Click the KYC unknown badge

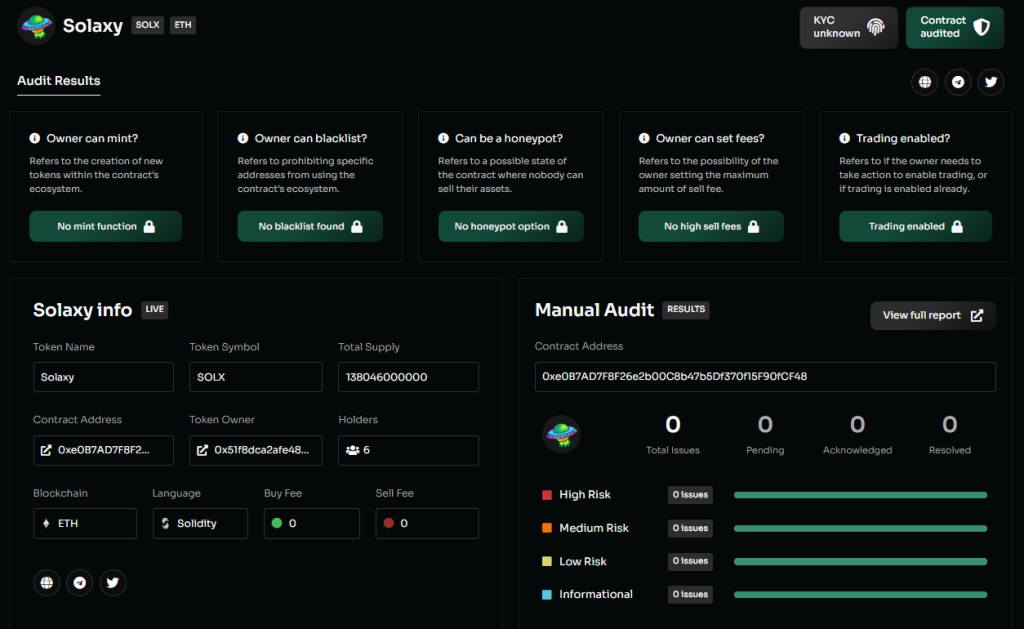click(x=848, y=27)
